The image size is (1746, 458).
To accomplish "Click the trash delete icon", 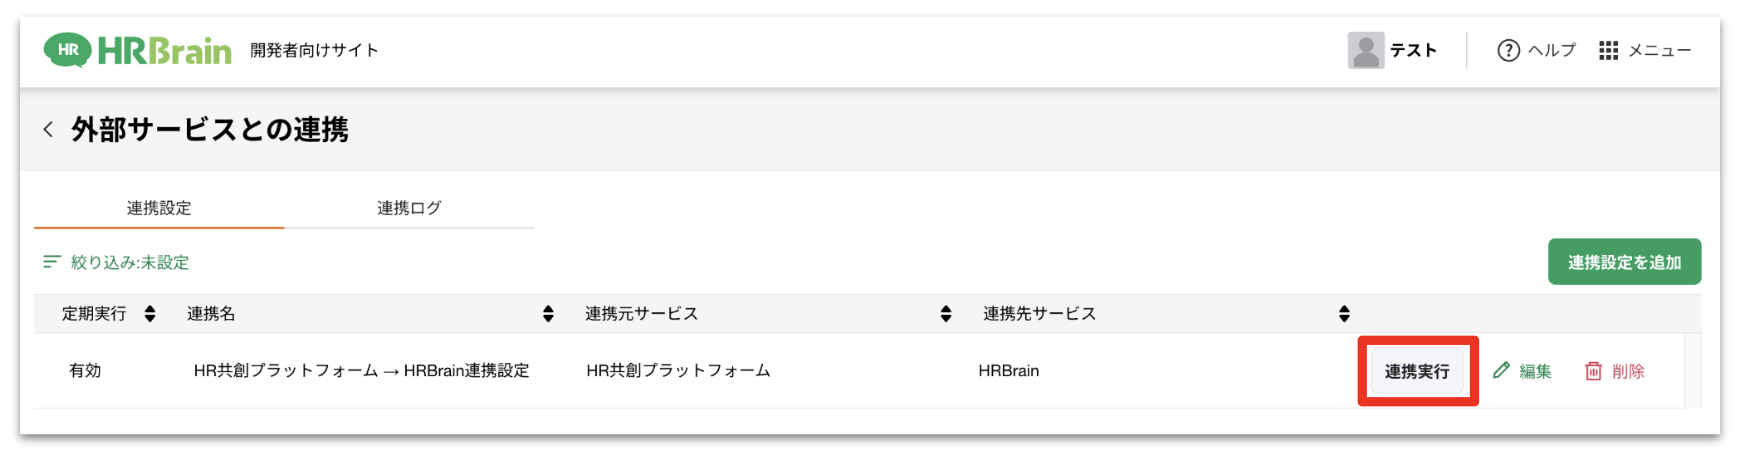I will pyautogui.click(x=1593, y=371).
